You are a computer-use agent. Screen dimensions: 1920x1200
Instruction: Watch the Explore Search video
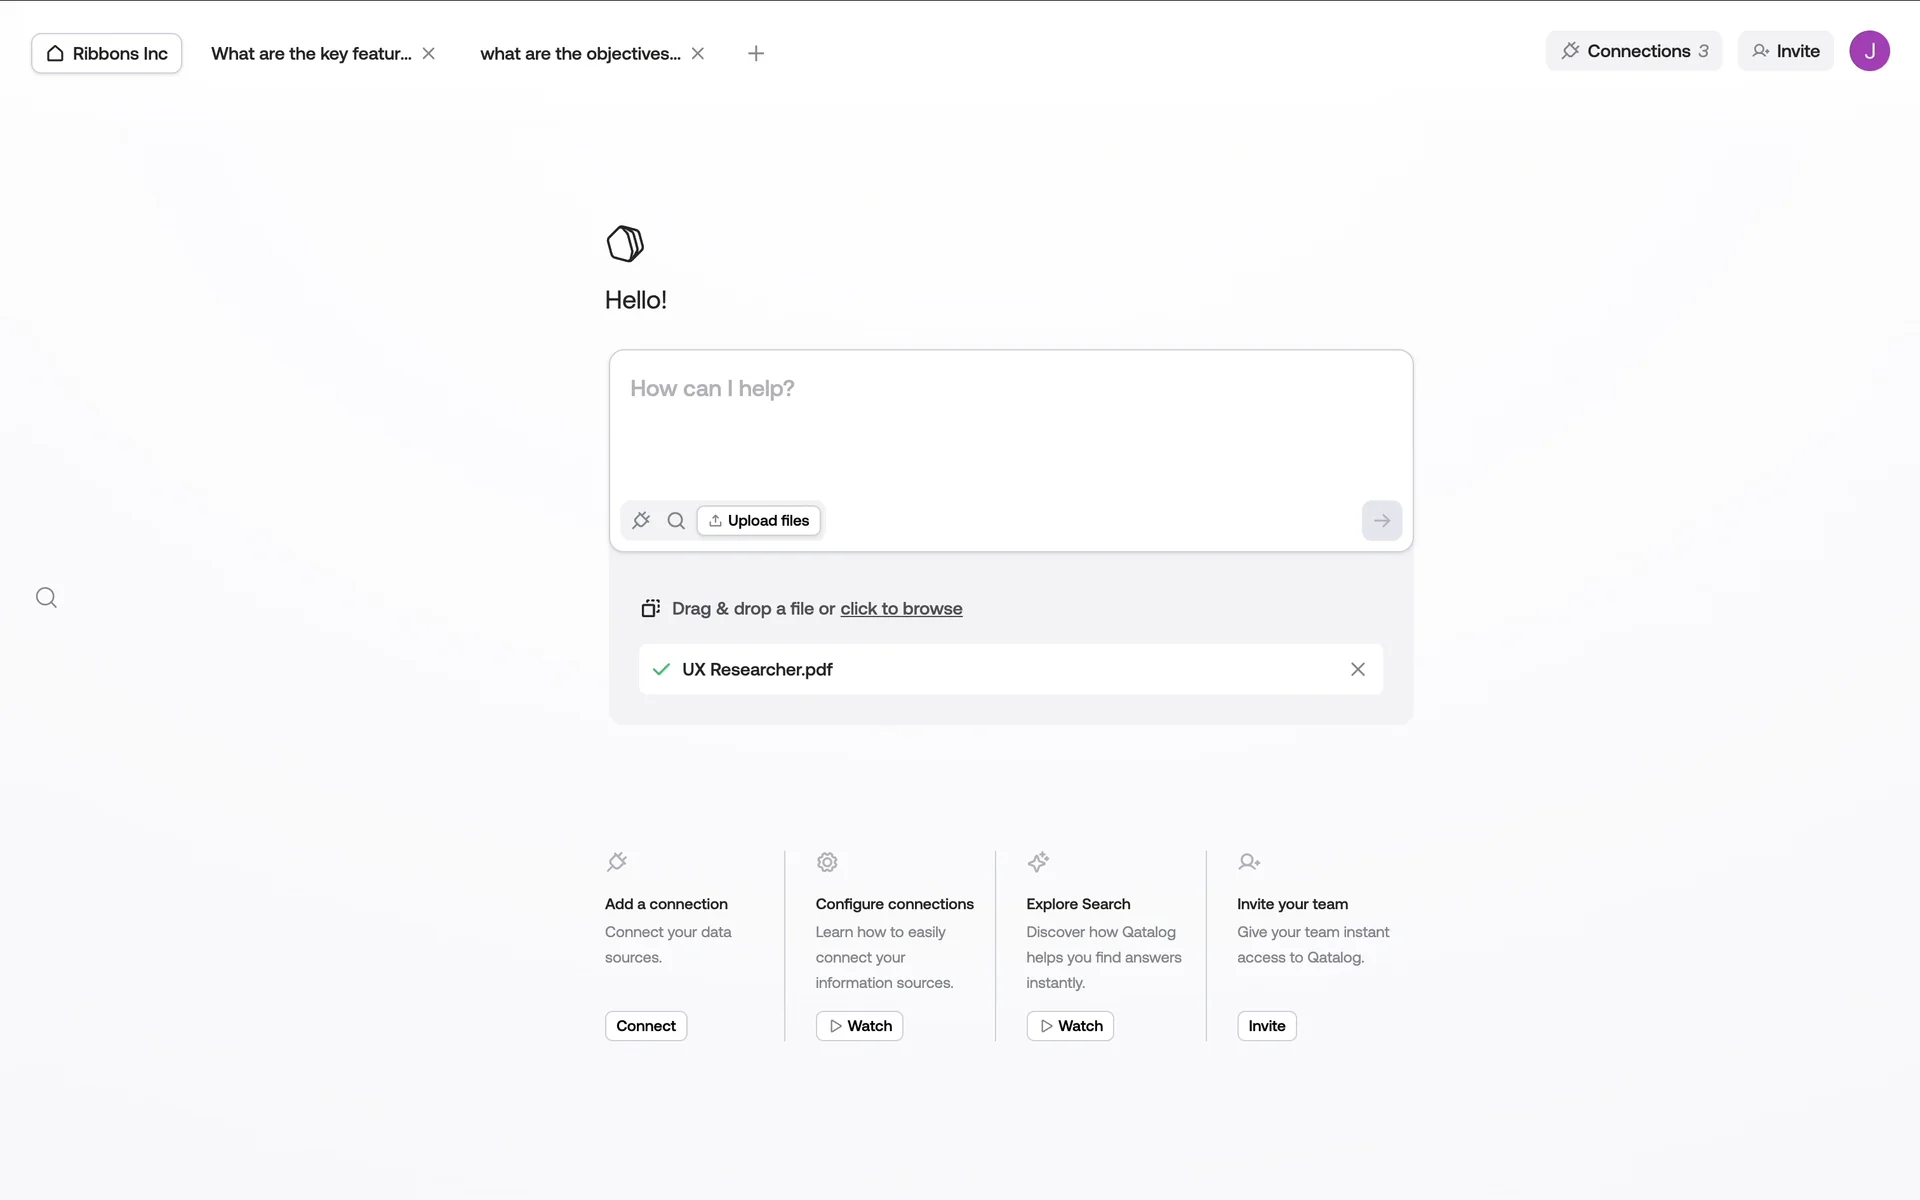(x=1070, y=1026)
